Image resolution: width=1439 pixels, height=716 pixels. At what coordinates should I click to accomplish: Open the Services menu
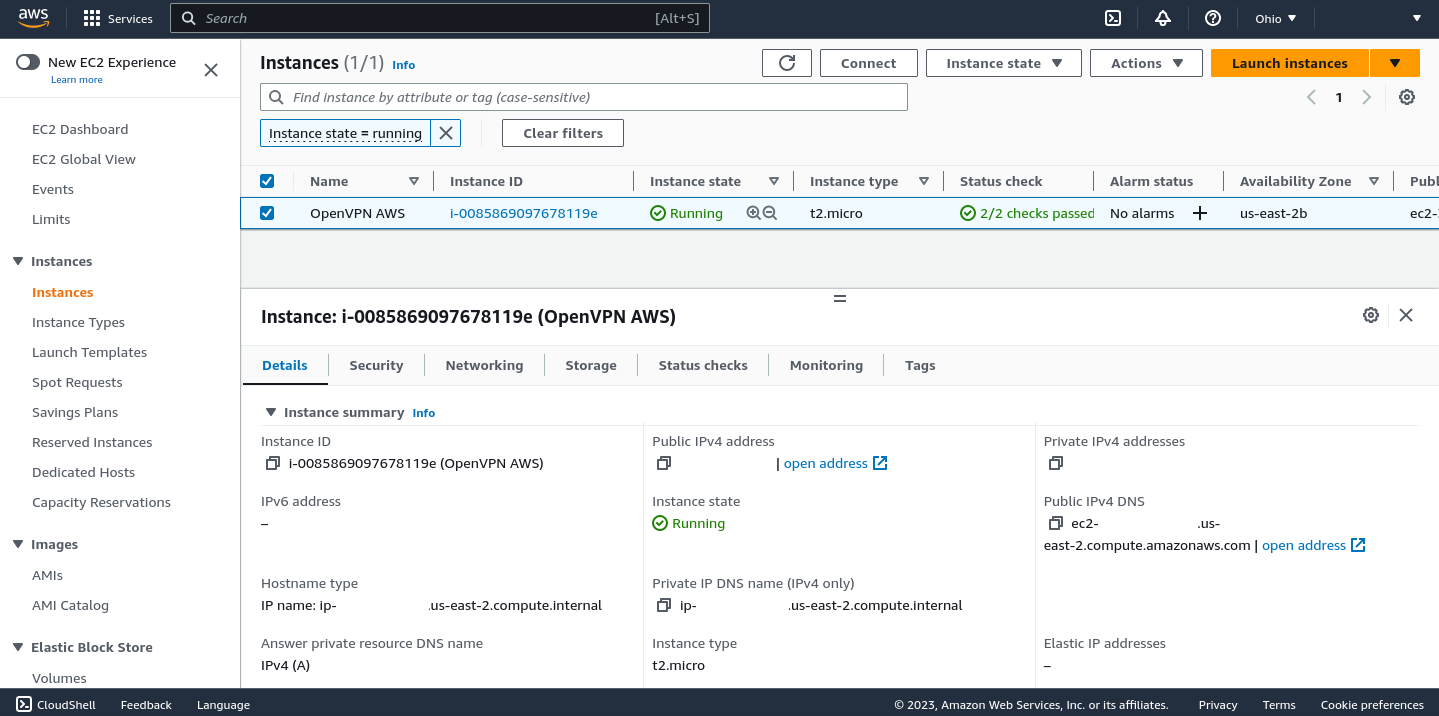coord(117,17)
